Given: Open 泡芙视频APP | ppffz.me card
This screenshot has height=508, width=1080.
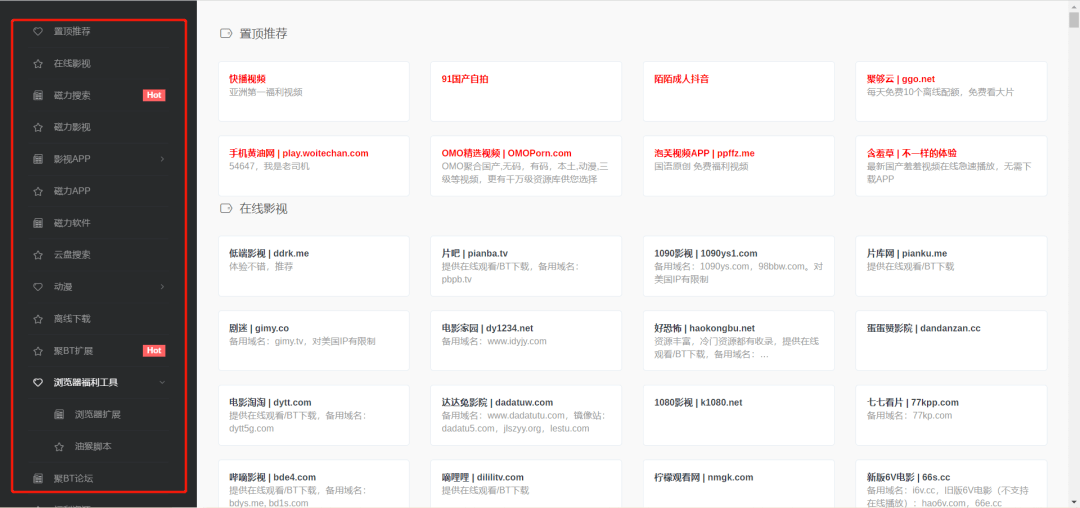Looking at the screenshot, I should click(x=738, y=166).
